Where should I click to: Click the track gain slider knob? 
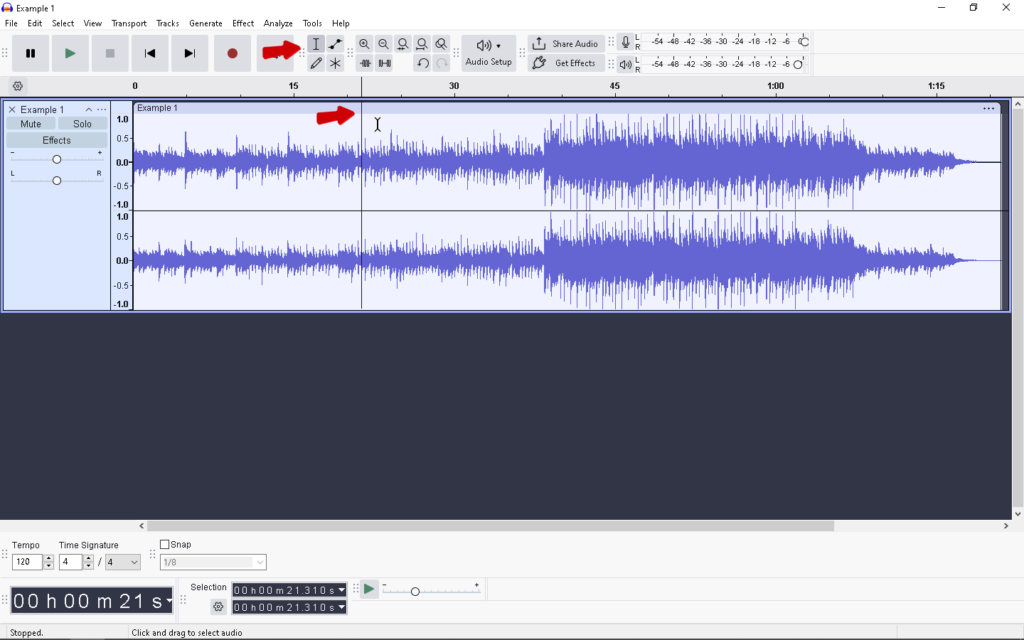(x=57, y=160)
